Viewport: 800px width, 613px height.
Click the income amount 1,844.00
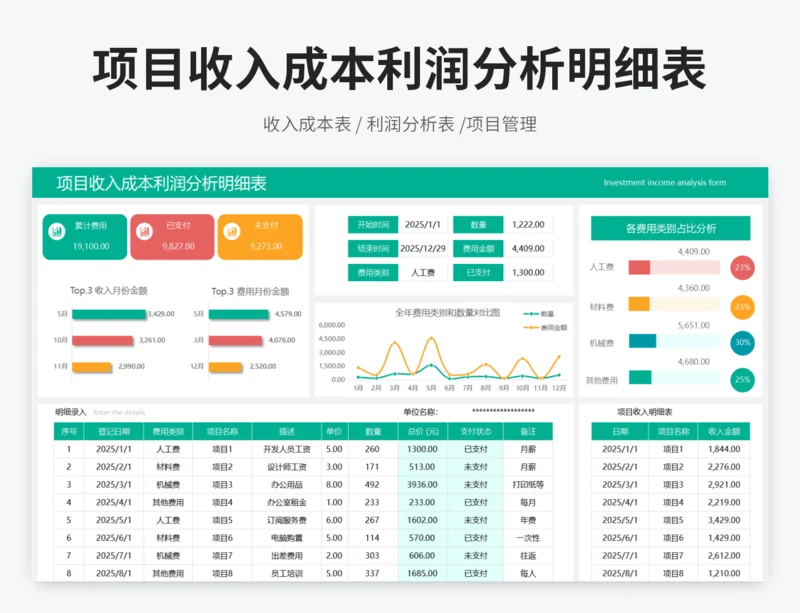coord(724,449)
